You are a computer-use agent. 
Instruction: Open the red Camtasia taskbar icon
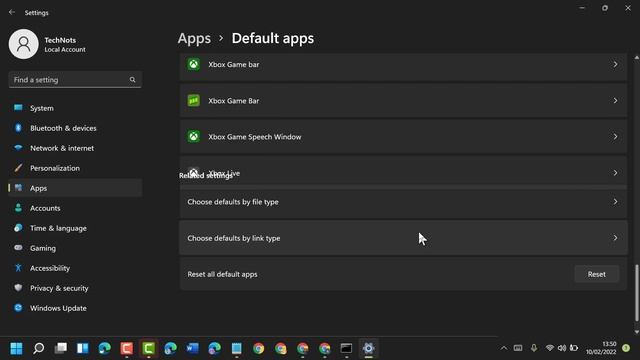point(127,349)
